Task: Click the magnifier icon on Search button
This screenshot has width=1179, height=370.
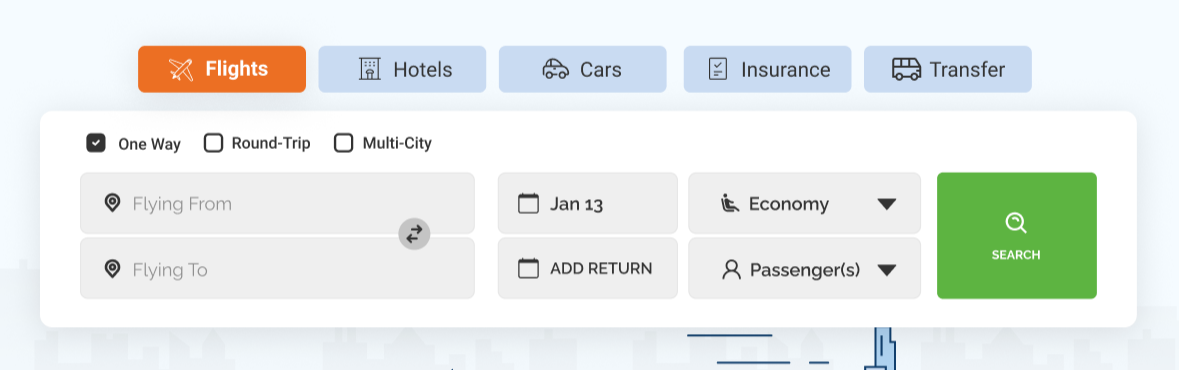Action: (x=1016, y=223)
